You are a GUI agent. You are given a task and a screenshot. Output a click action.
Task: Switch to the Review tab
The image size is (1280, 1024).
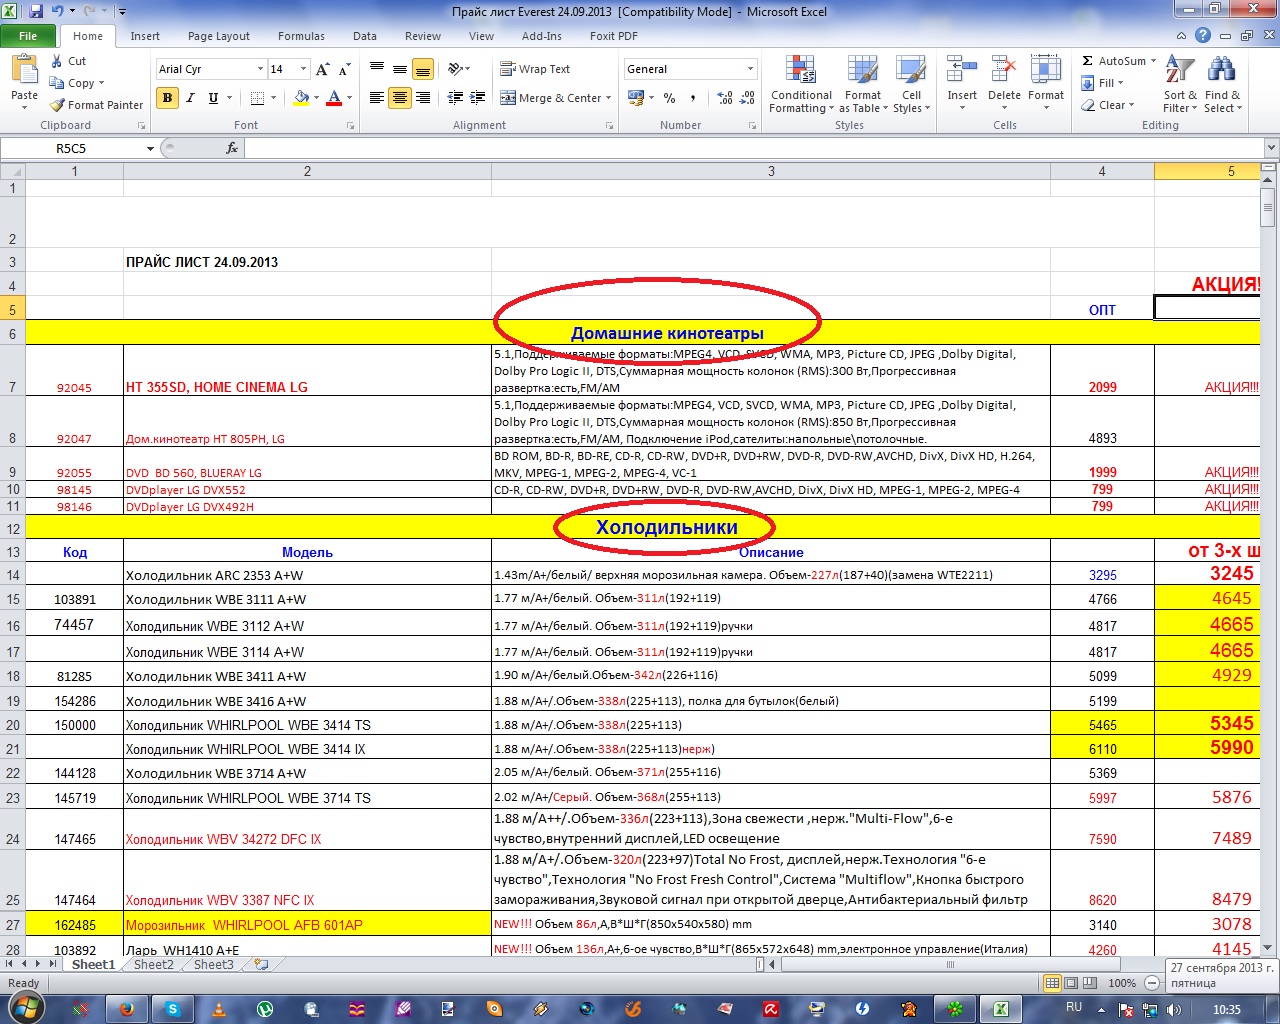[423, 36]
